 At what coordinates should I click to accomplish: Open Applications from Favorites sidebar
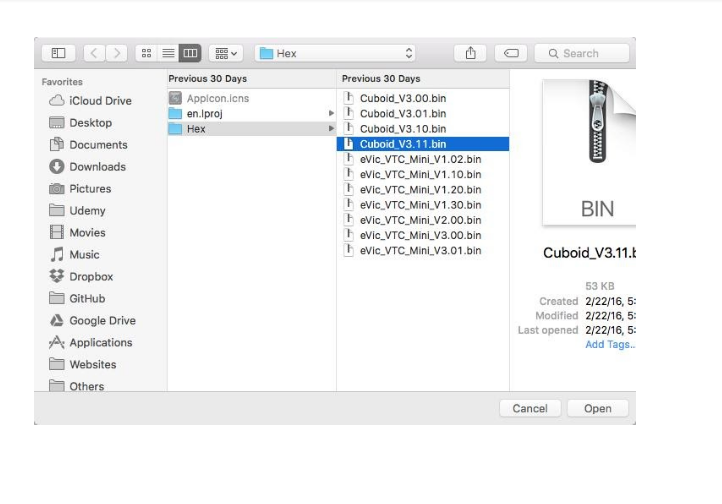[91, 342]
